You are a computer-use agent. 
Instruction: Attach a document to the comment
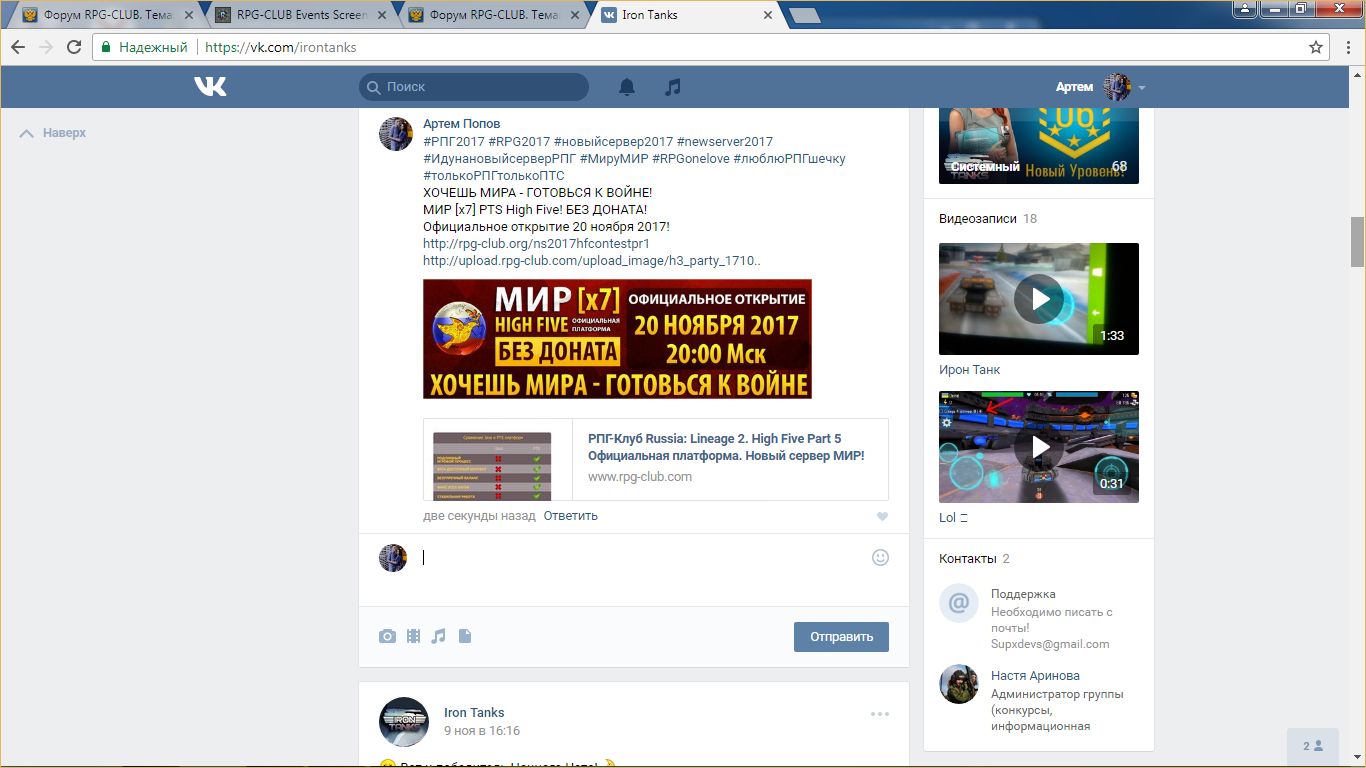tap(465, 636)
